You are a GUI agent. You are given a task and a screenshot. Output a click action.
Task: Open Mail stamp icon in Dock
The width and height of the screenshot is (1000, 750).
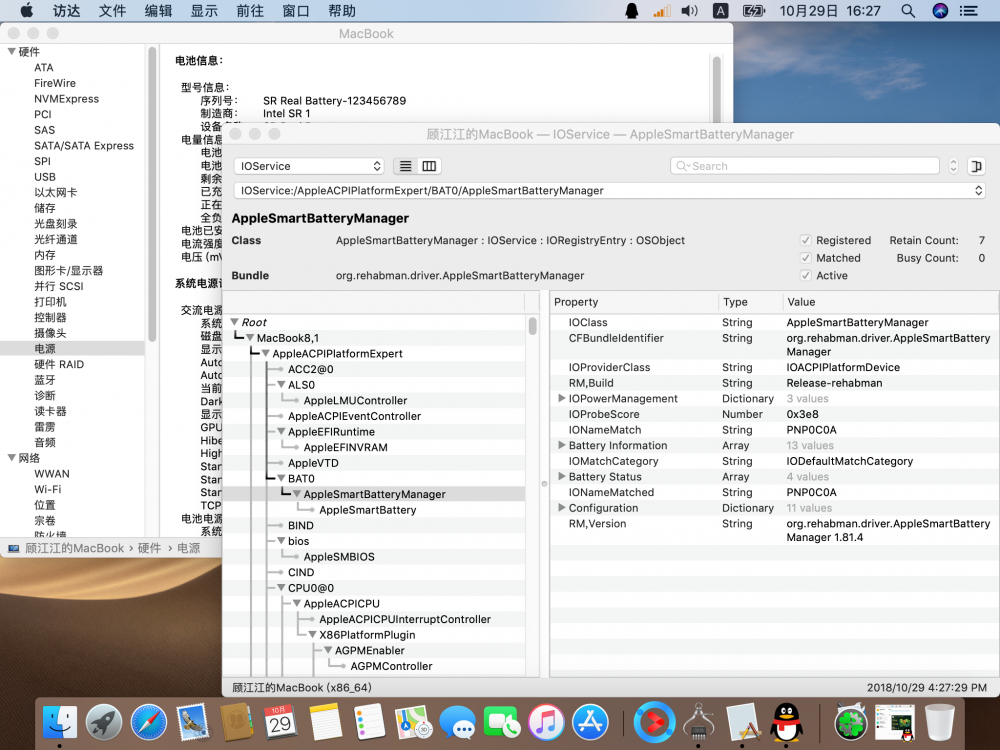point(193,722)
